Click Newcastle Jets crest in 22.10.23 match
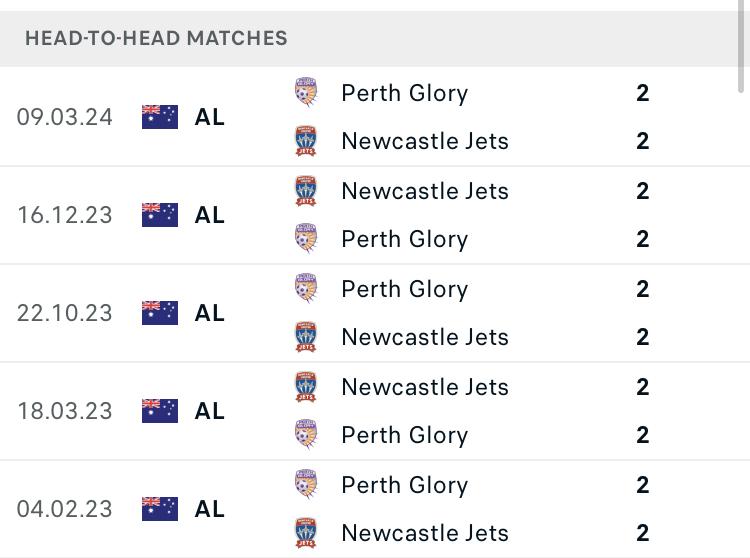 coord(306,337)
